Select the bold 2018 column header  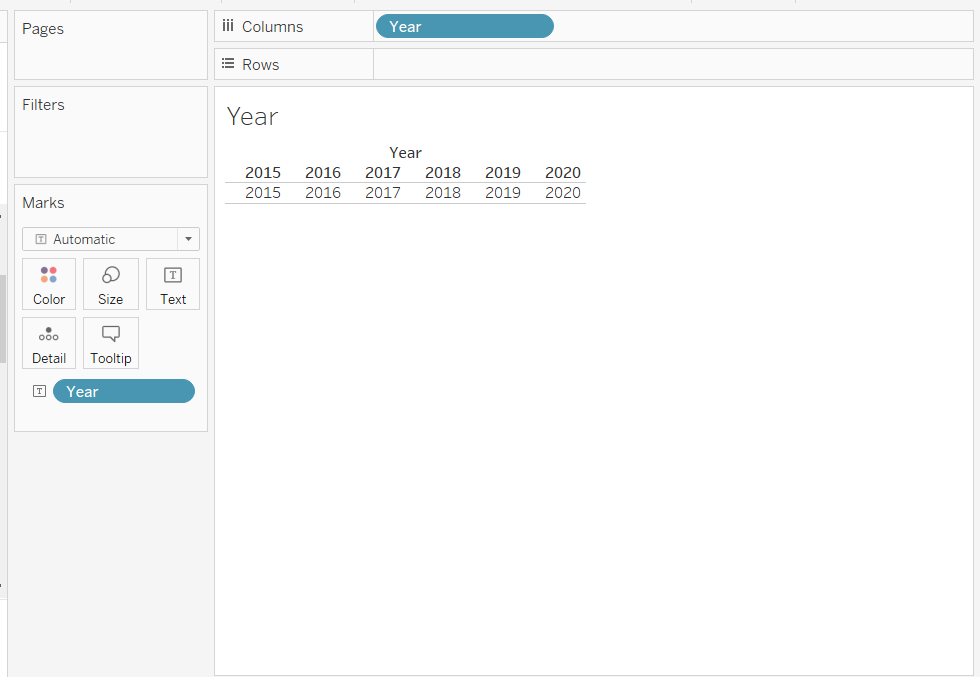pos(443,173)
